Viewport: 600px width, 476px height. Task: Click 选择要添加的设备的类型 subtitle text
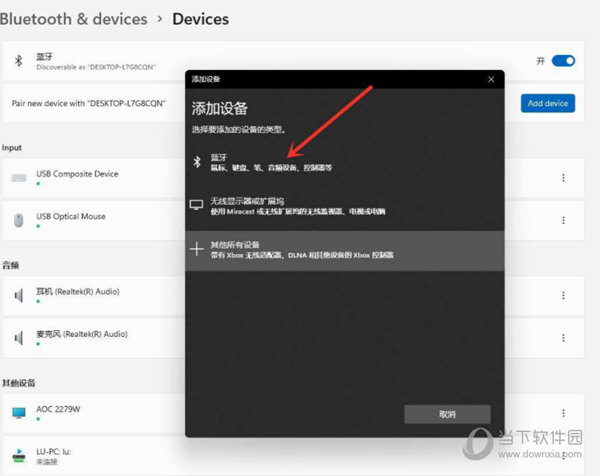point(239,130)
